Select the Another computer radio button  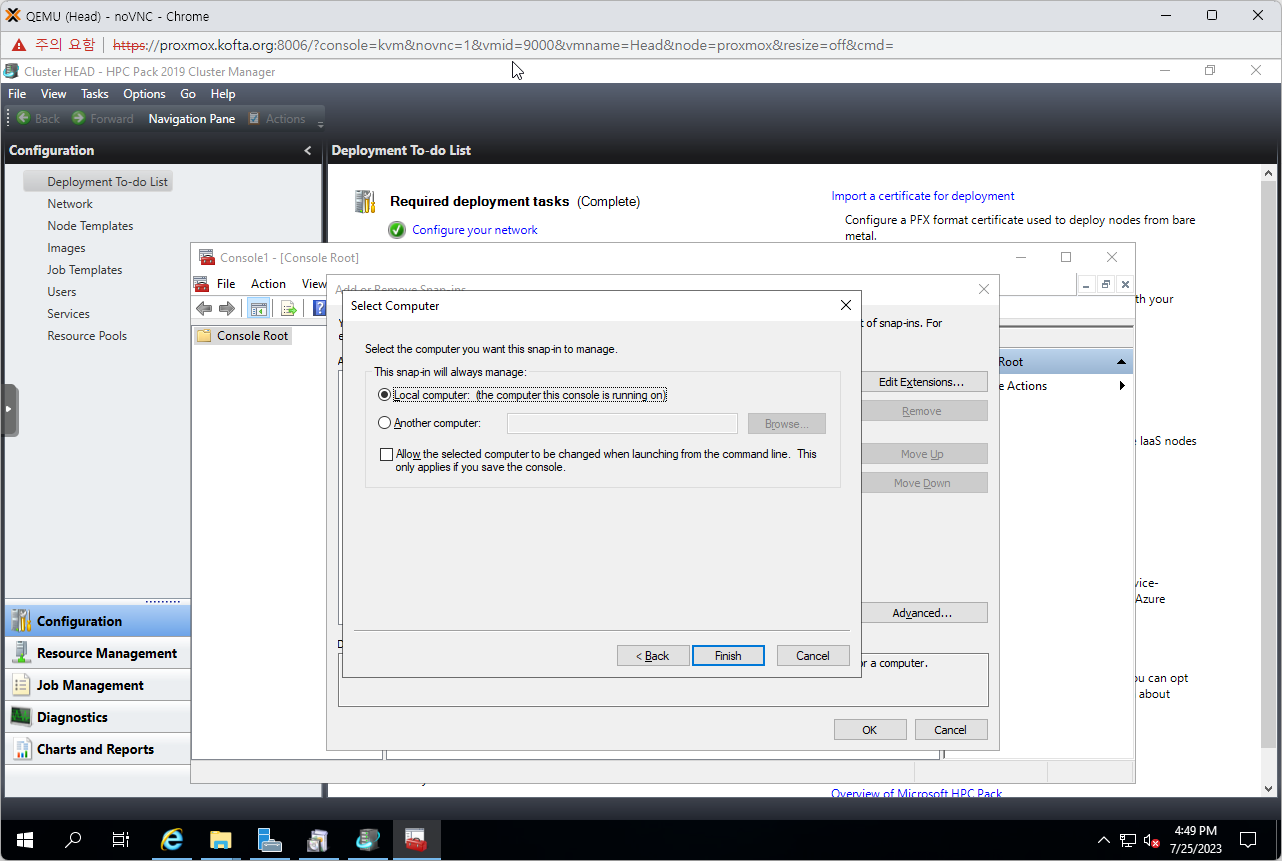click(x=385, y=423)
